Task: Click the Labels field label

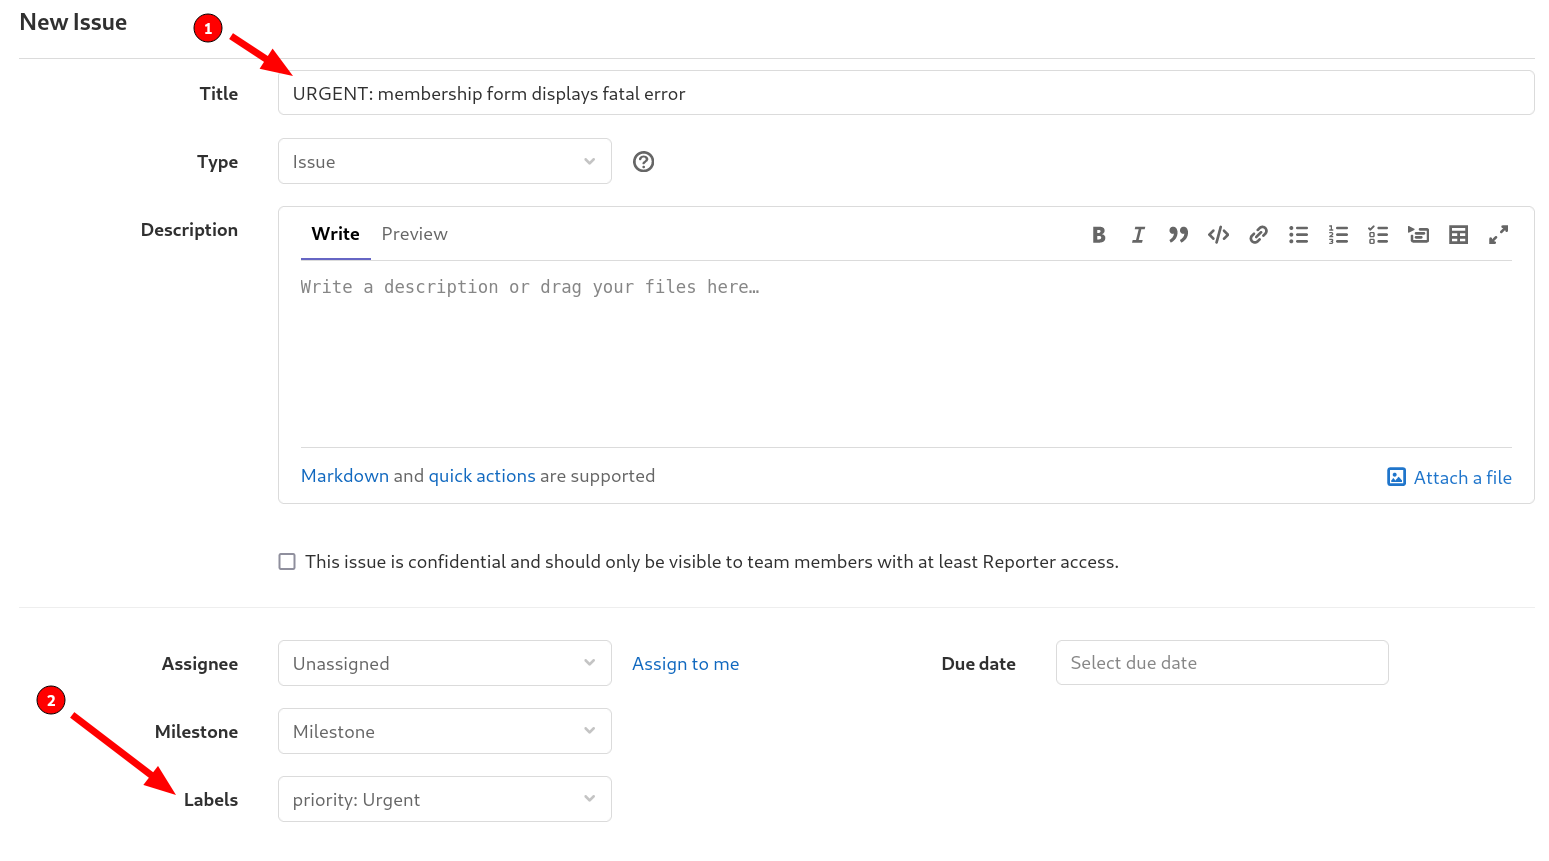Action: pos(211,800)
